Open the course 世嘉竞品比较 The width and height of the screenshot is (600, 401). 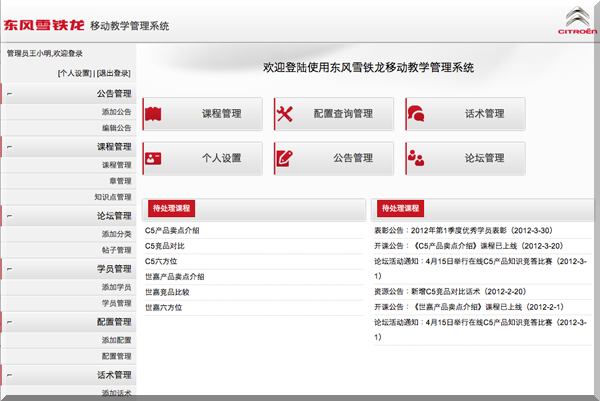click(167, 292)
